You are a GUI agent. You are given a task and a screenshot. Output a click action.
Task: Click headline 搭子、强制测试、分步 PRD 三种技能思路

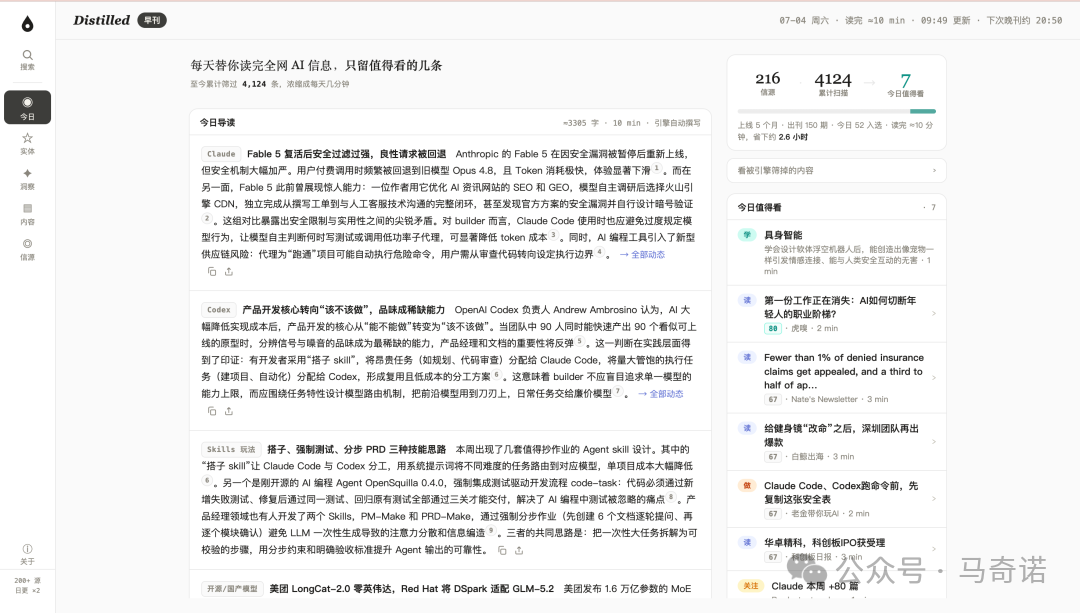(356, 449)
